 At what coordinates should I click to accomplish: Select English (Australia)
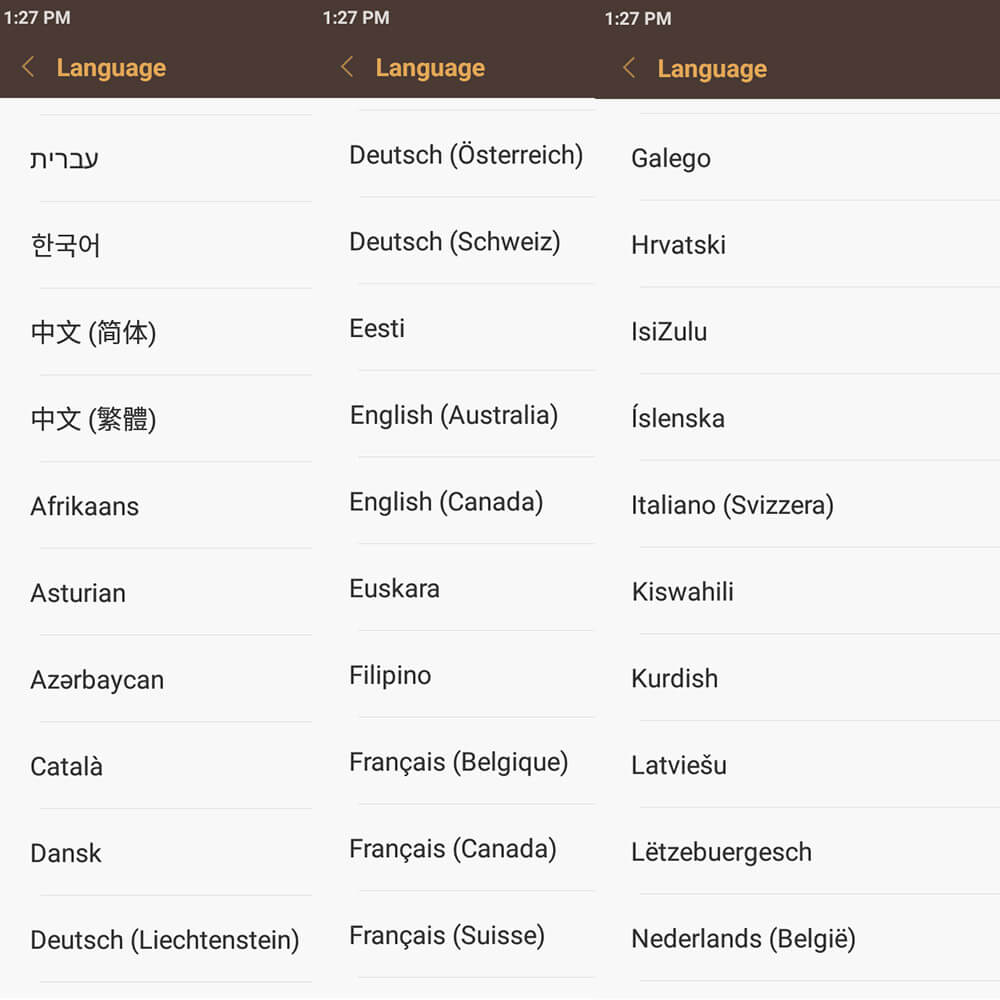(x=454, y=415)
